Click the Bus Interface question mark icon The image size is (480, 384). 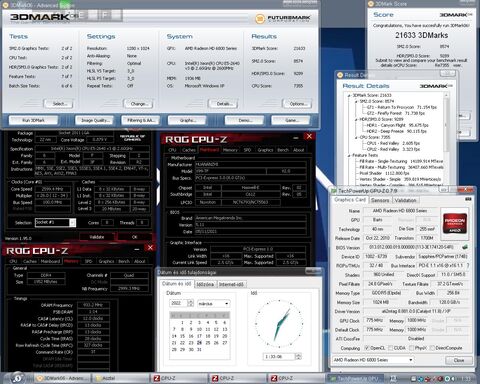pyautogui.click(x=468, y=266)
